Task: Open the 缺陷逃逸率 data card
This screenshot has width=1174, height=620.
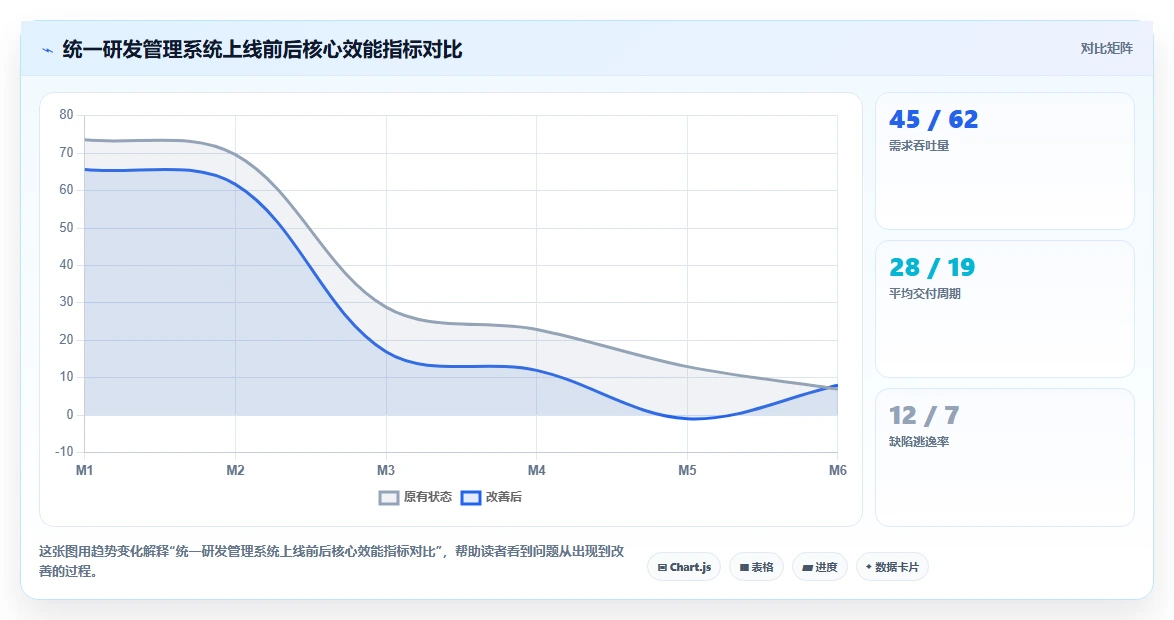Action: 1005,457
